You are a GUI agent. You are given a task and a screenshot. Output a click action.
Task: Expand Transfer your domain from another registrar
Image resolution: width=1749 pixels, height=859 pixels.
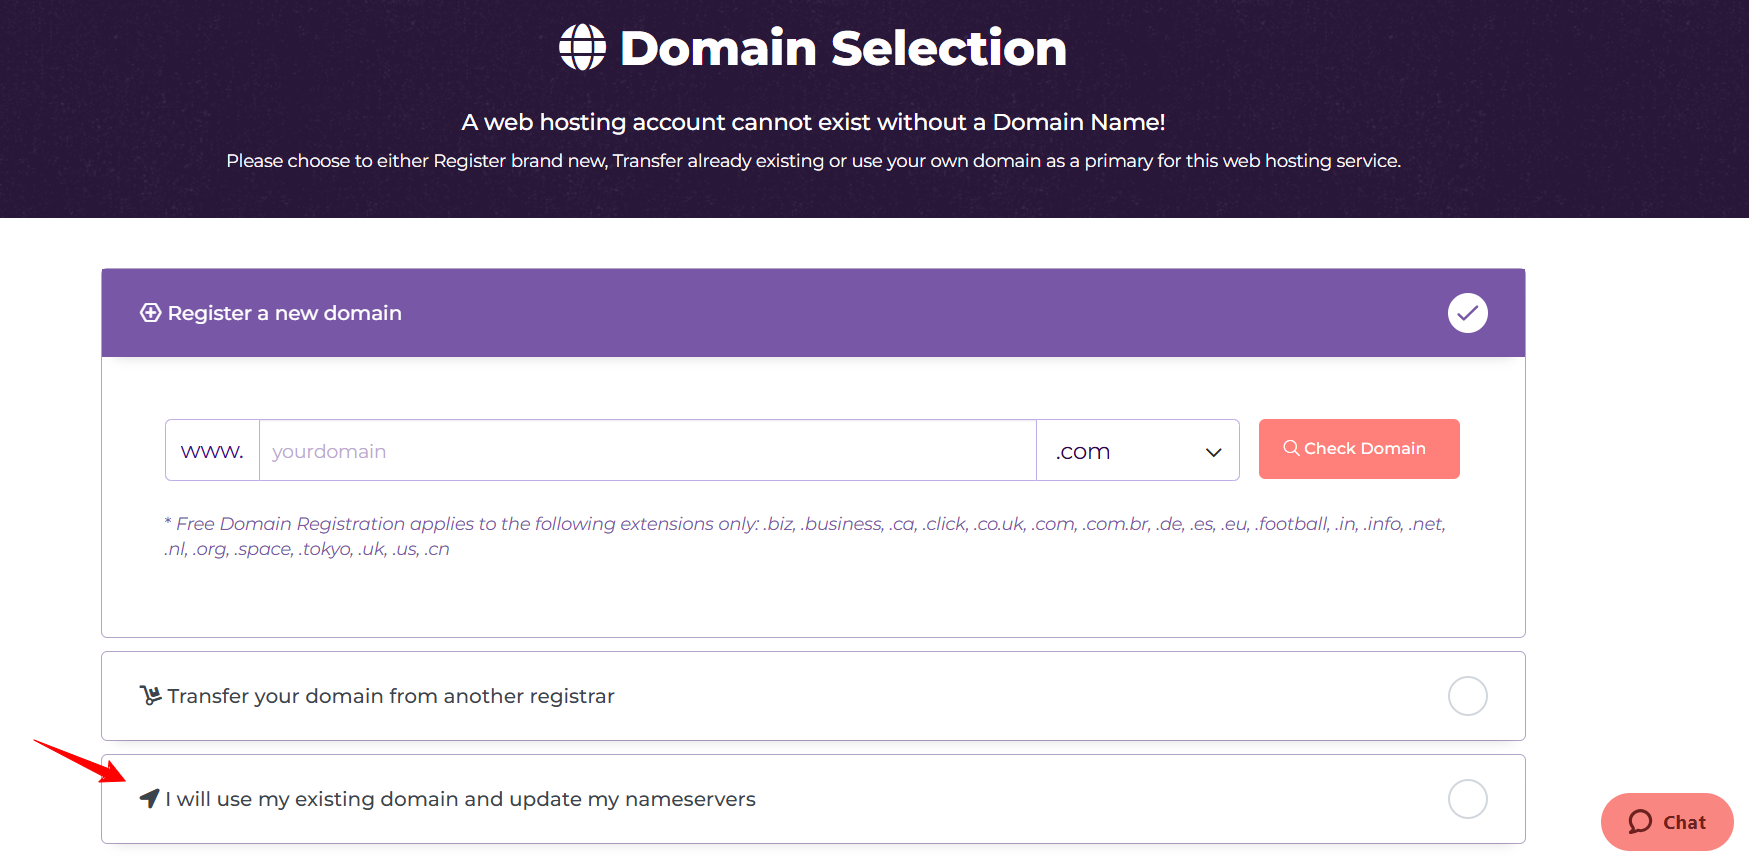tap(813, 696)
